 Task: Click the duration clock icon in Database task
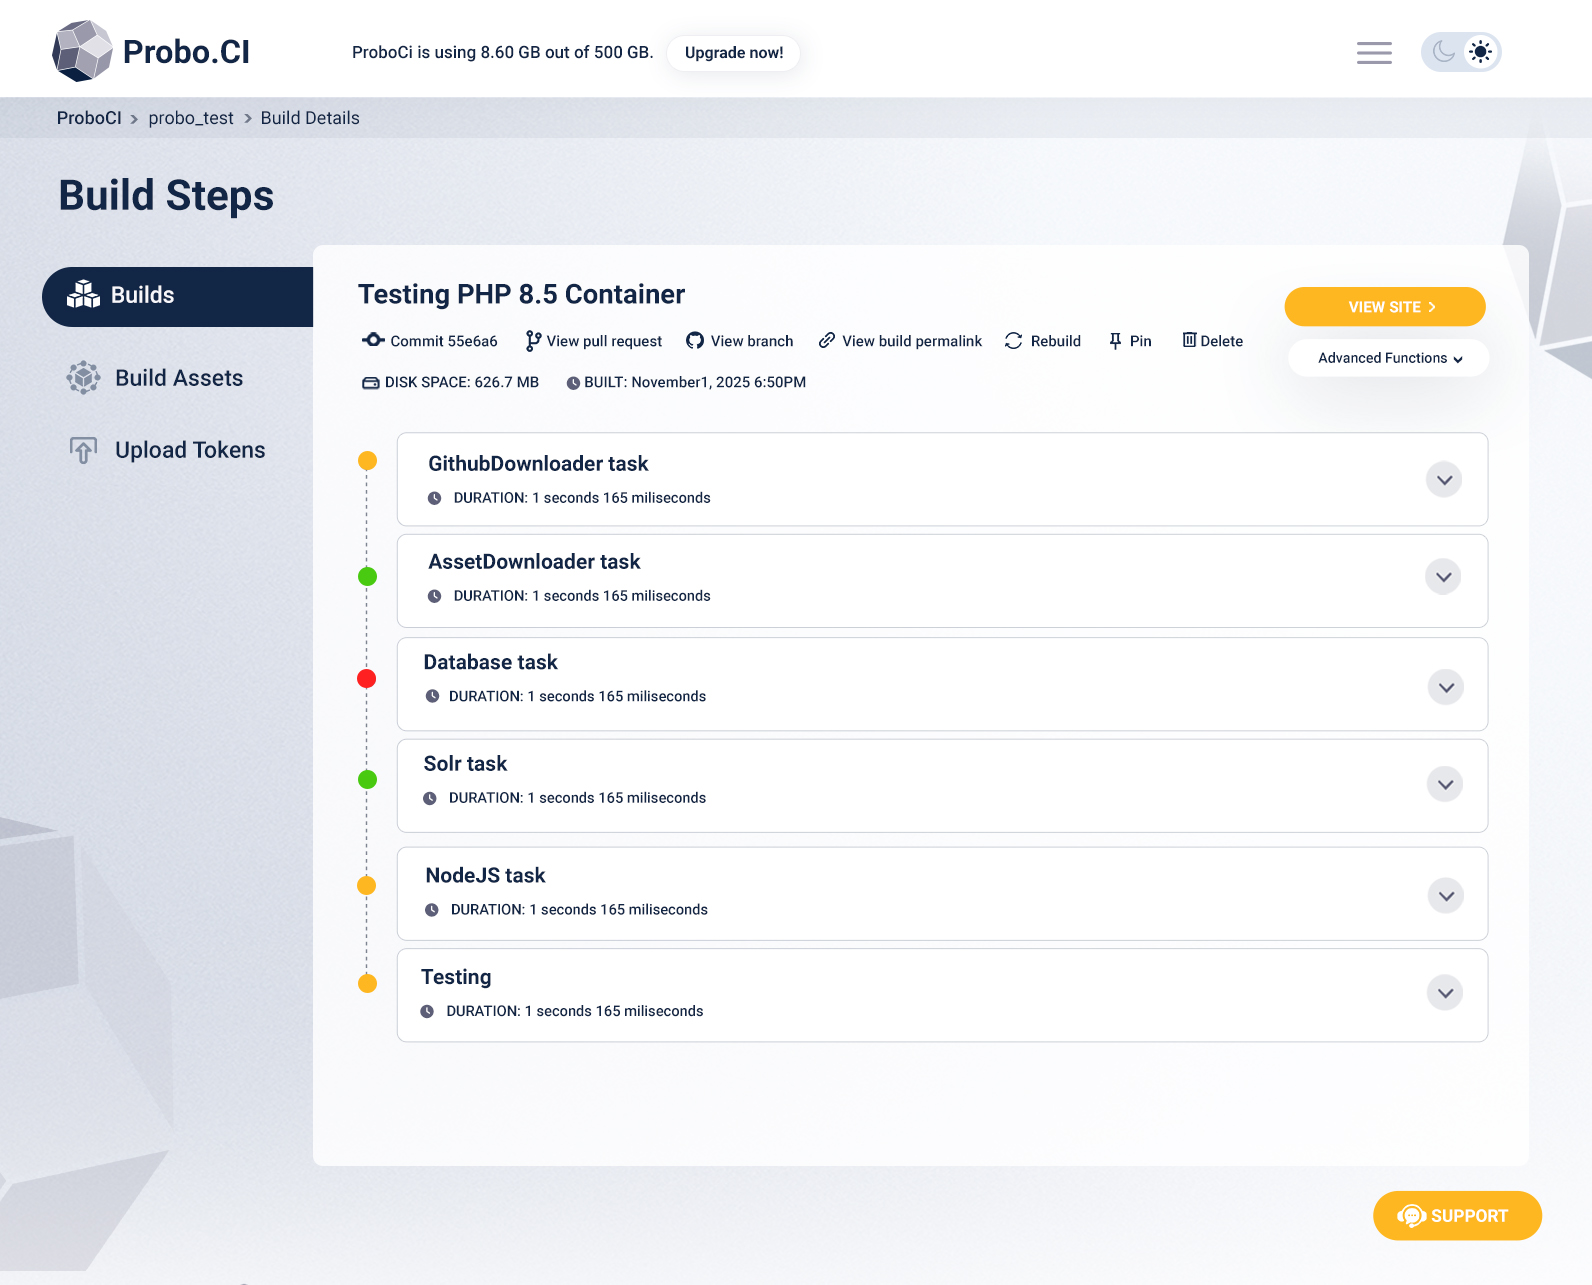pyautogui.click(x=432, y=696)
